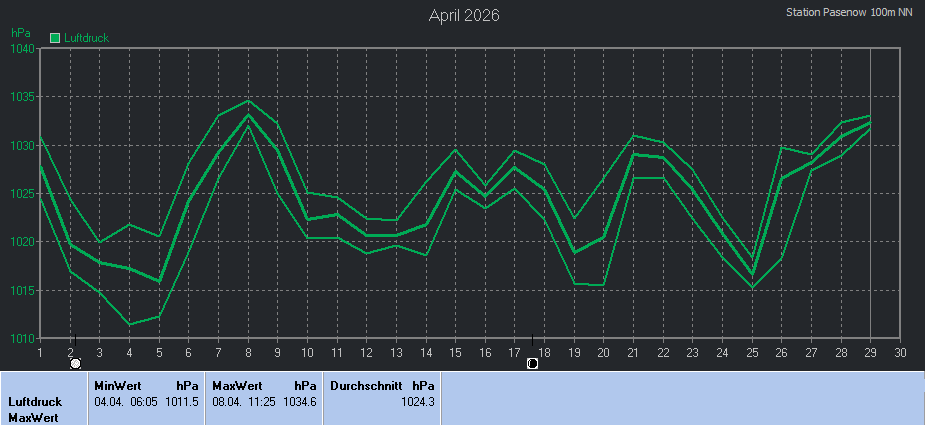Click the green Luftdruck legend swatch

[x=55, y=38]
